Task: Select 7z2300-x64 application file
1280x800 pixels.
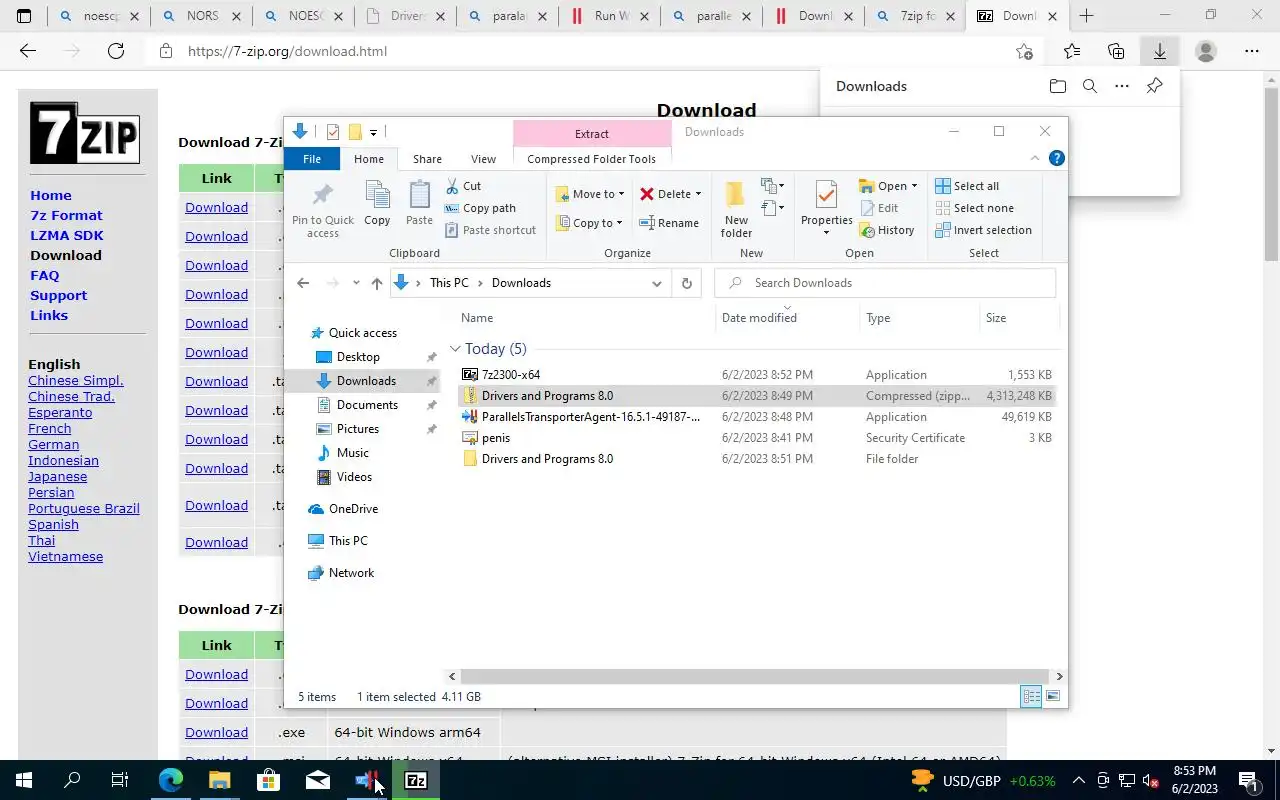Action: pos(510,375)
